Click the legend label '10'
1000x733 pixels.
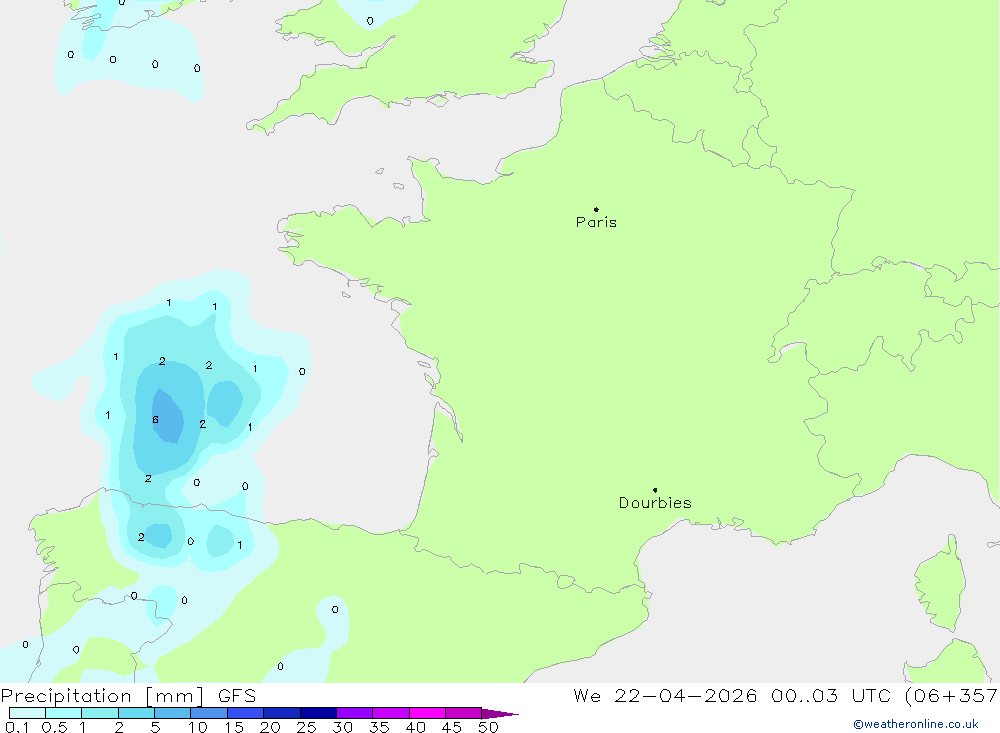198,727
